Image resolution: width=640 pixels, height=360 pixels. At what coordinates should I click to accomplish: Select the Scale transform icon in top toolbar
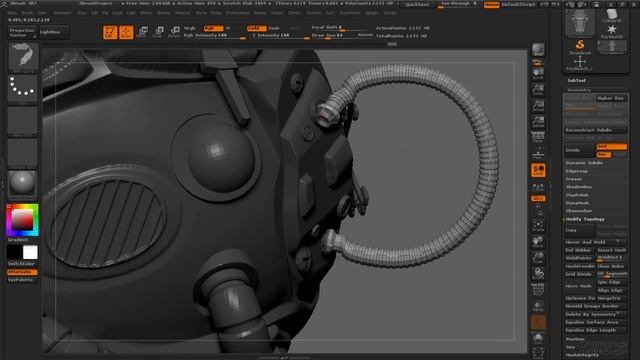(158, 32)
